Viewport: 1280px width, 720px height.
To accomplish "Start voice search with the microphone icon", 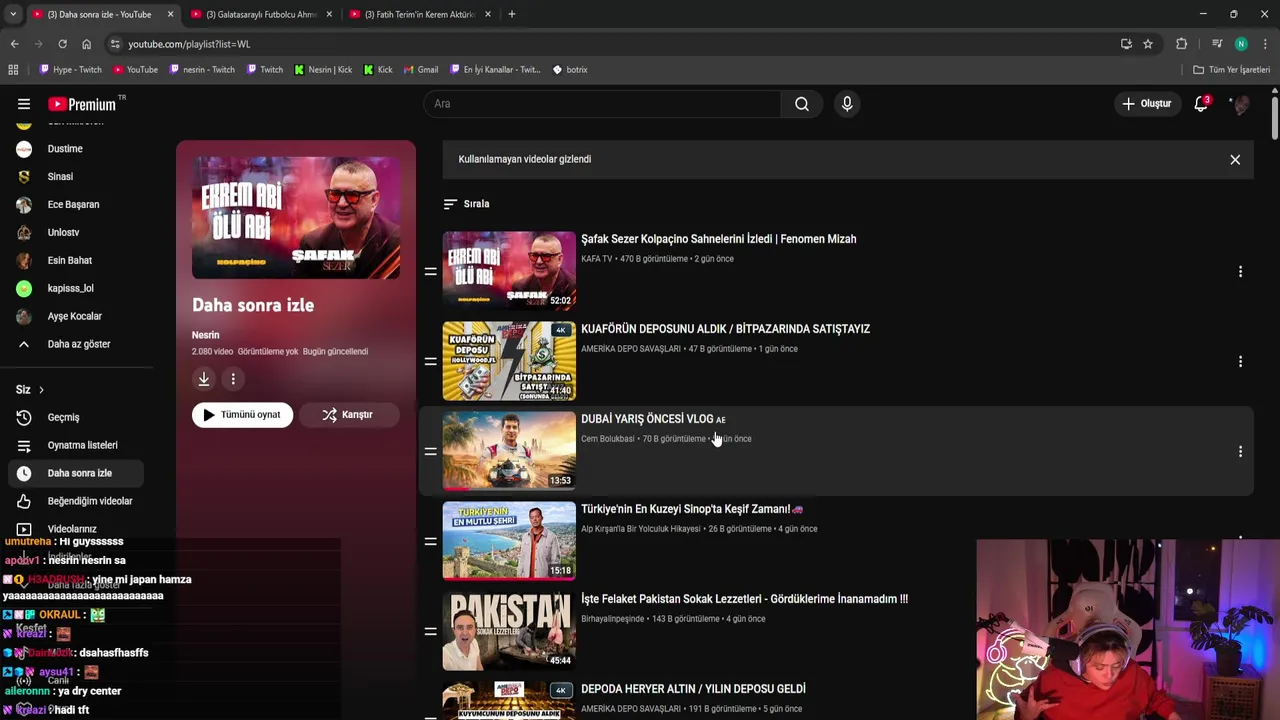I will click(847, 104).
